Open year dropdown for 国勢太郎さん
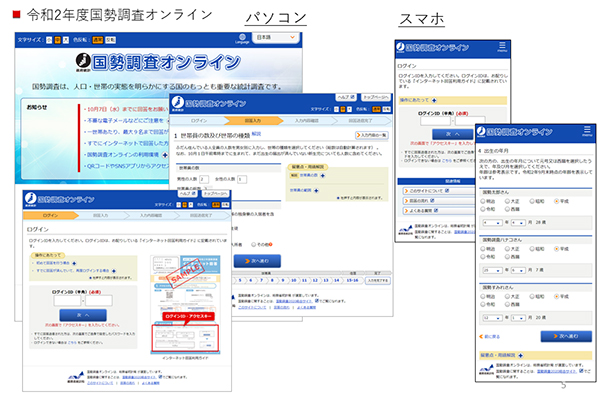The height and width of the screenshot is (393, 600). tap(492, 222)
